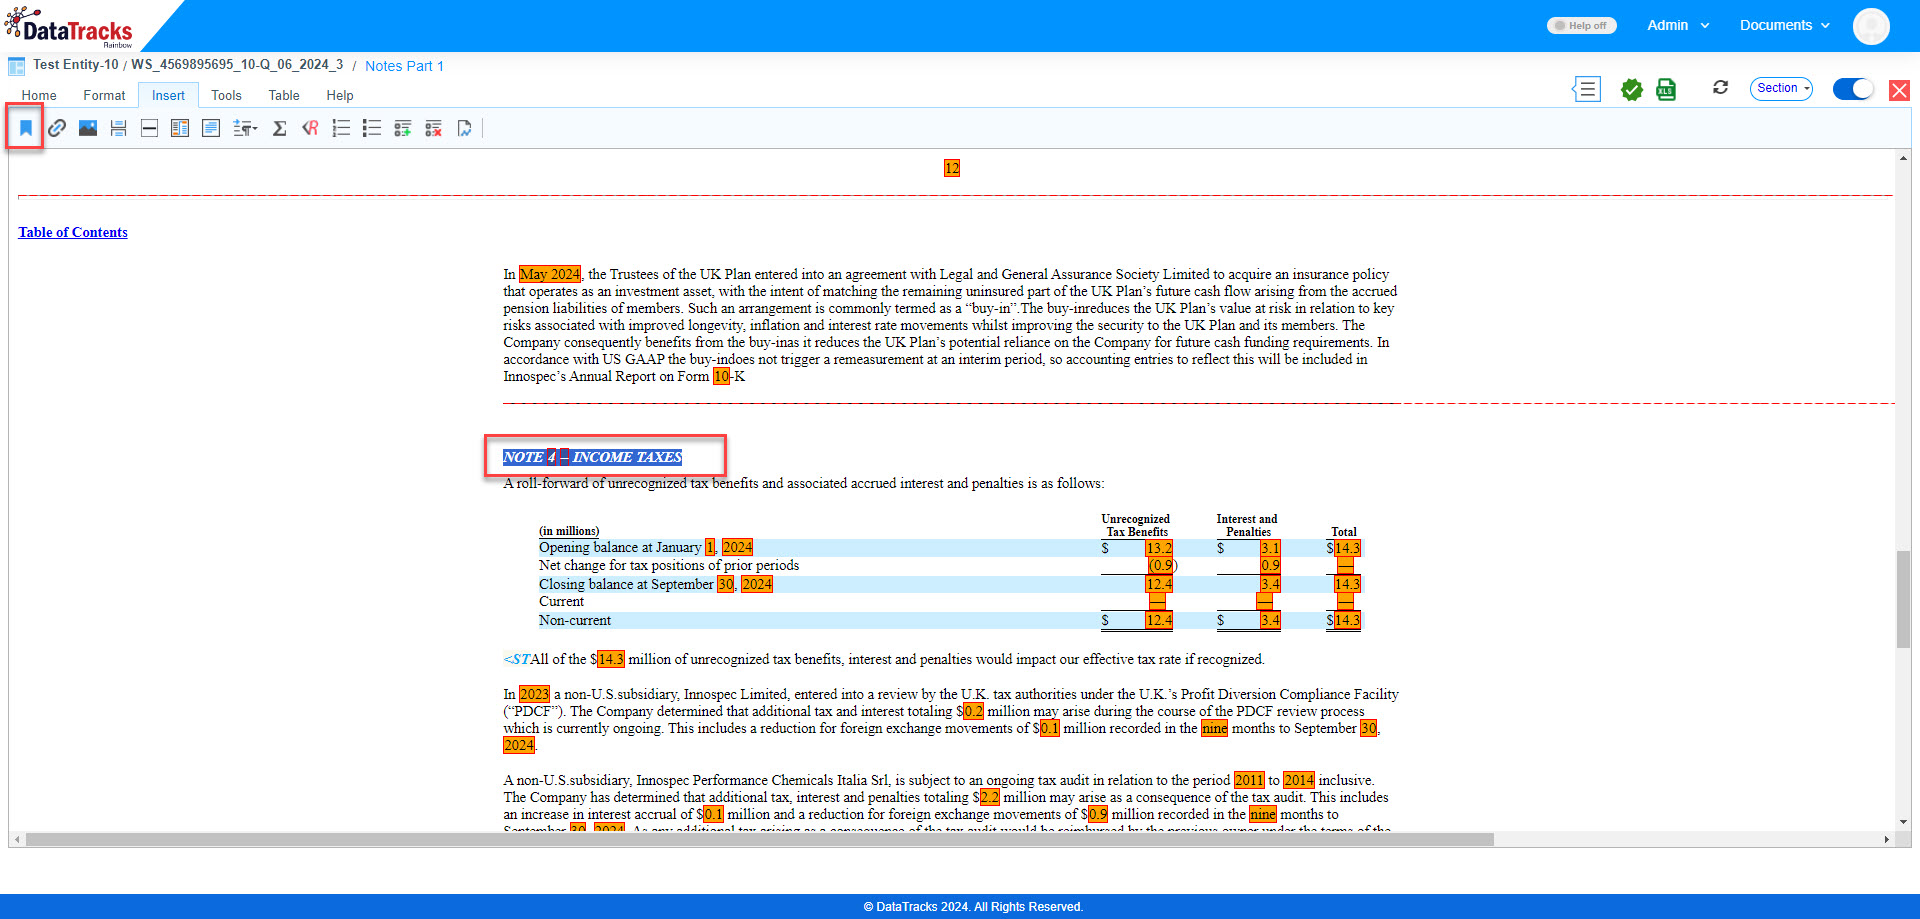Click the list icon with green plus

(x=403, y=128)
